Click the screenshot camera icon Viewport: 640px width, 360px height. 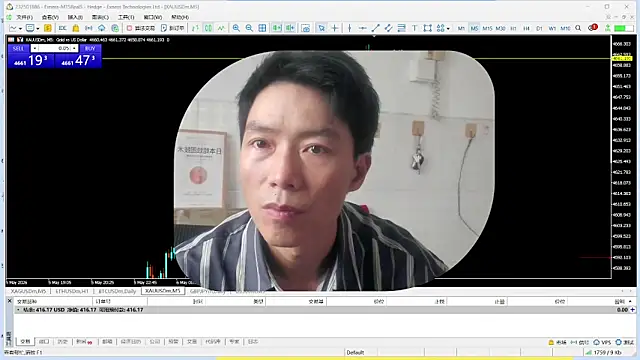click(x=305, y=28)
